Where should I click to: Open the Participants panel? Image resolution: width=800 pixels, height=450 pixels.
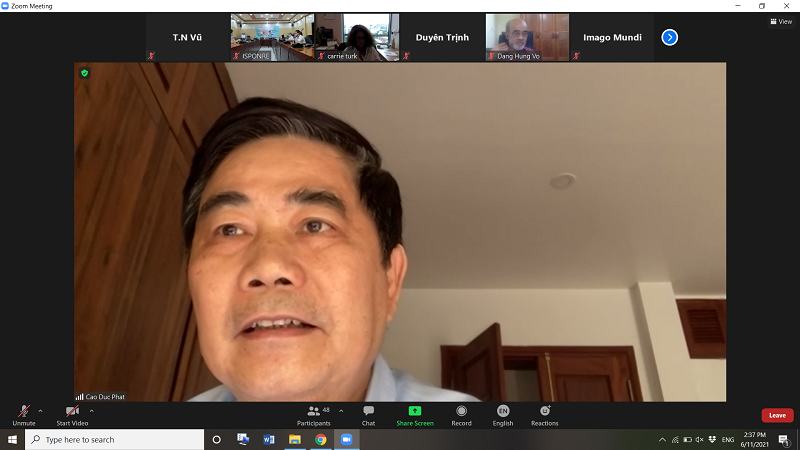[x=314, y=412]
